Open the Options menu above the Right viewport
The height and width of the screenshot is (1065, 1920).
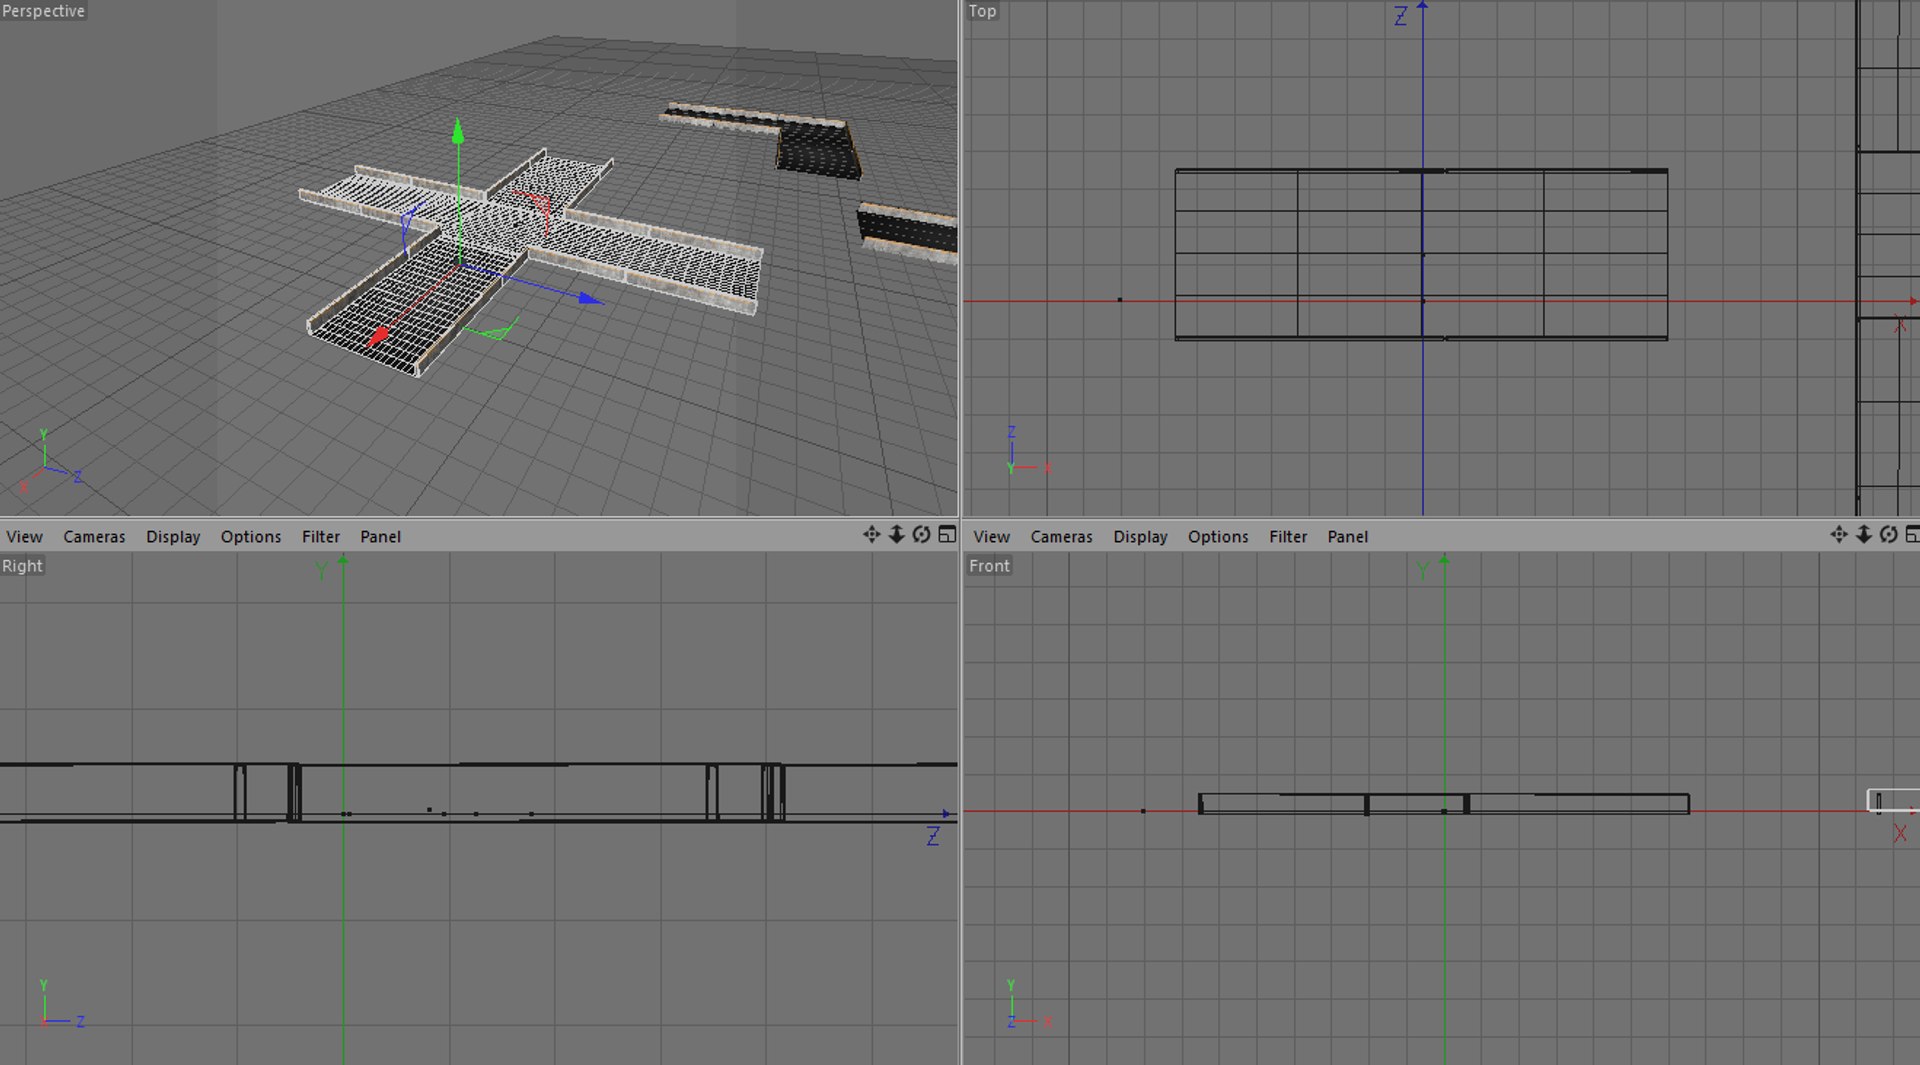point(250,537)
